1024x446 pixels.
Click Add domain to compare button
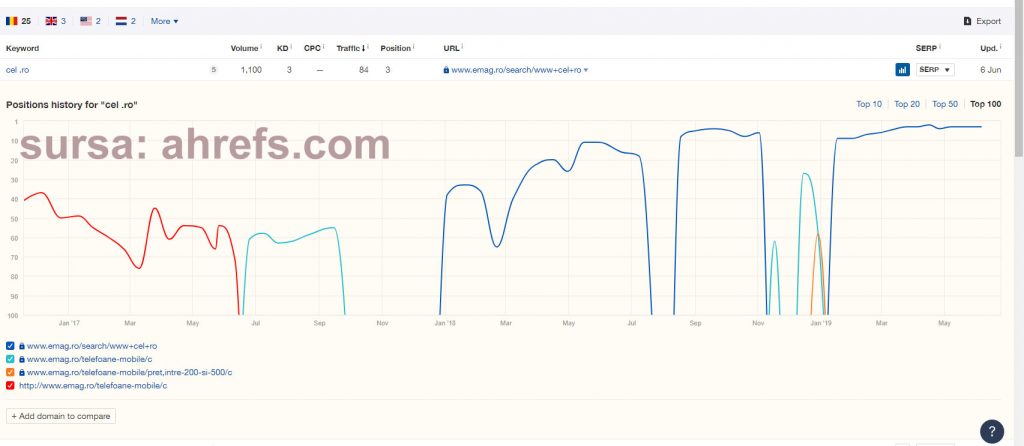coord(61,416)
